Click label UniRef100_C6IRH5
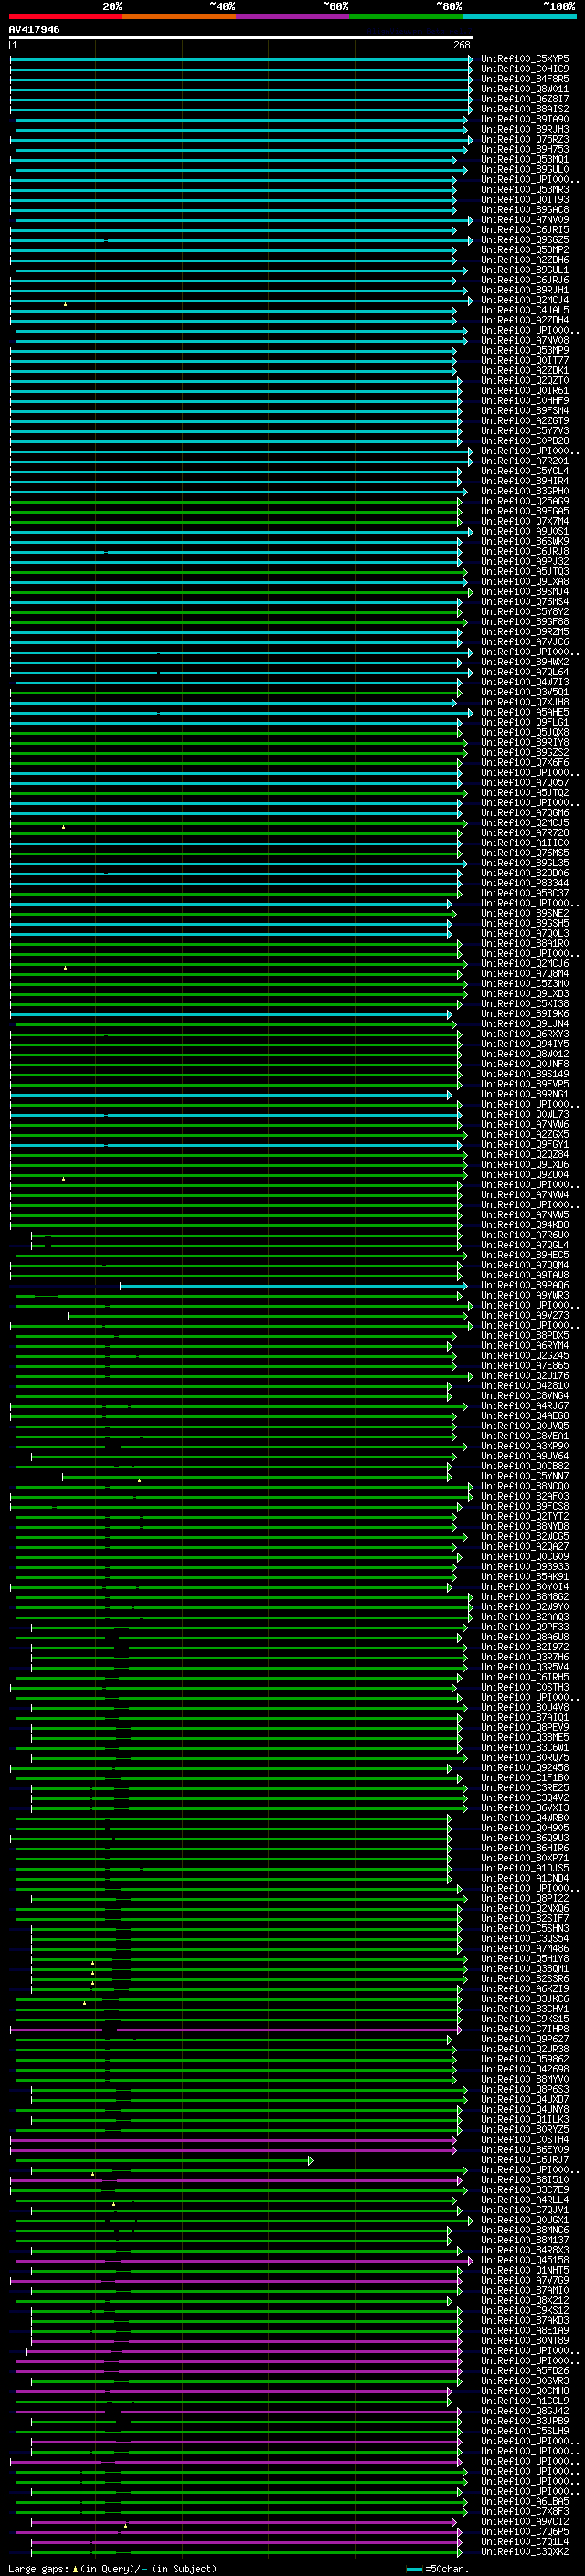Image resolution: width=585 pixels, height=2576 pixels. point(525,1677)
